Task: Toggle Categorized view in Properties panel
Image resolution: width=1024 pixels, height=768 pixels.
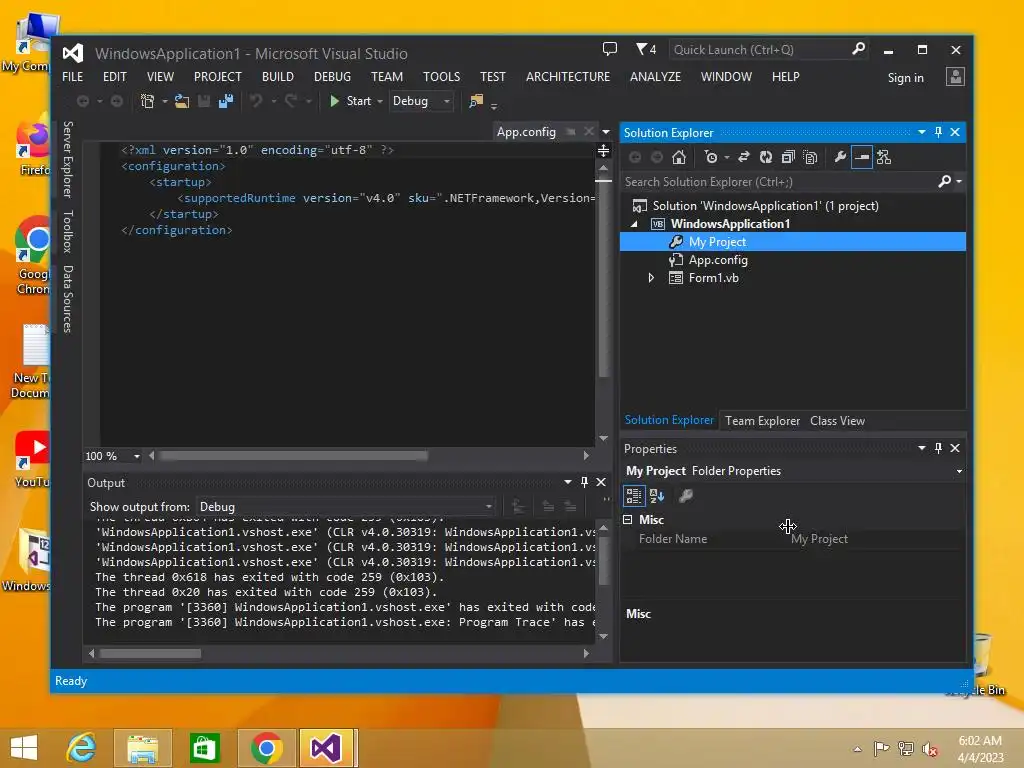Action: 633,496
